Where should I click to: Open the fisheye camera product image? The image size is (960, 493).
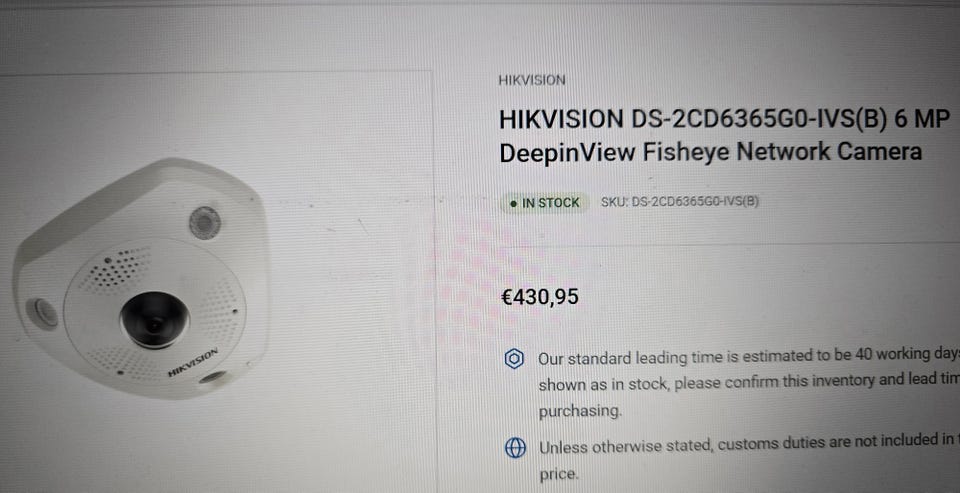(141, 279)
